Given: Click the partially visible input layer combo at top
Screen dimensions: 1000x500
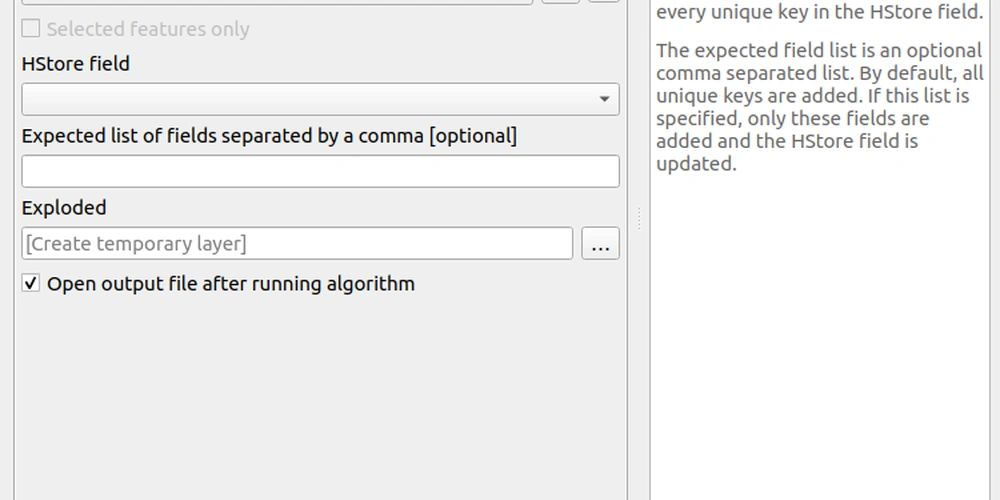Looking at the screenshot, I should click(x=277, y=2).
